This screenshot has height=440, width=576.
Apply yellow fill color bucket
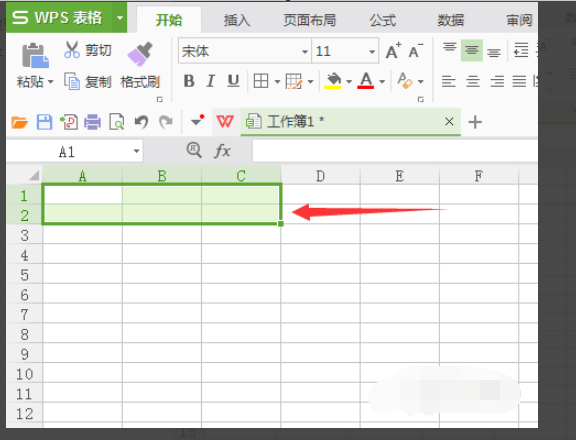(333, 81)
